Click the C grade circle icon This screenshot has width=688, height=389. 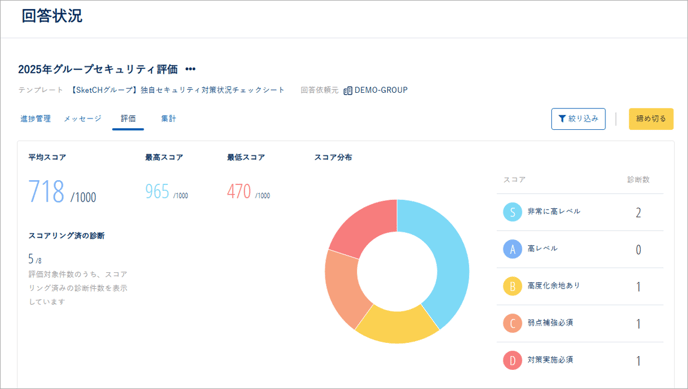pos(512,323)
